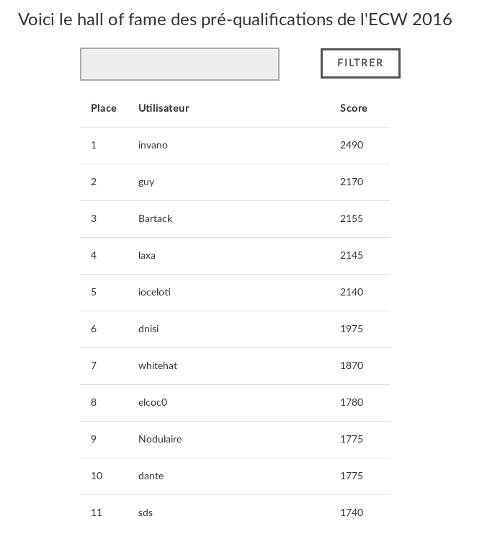Select the Score column header

354,108
